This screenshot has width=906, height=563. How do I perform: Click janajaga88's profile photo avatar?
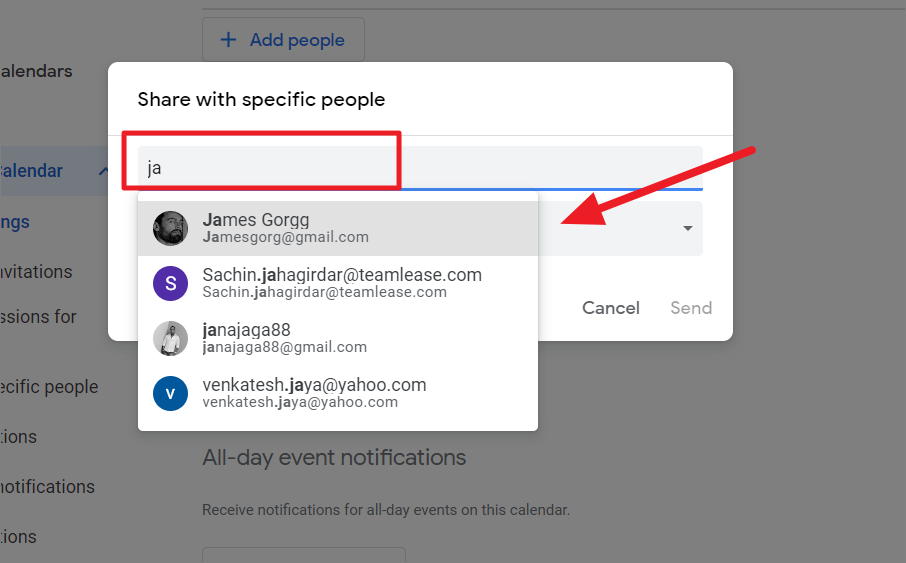(x=170, y=338)
